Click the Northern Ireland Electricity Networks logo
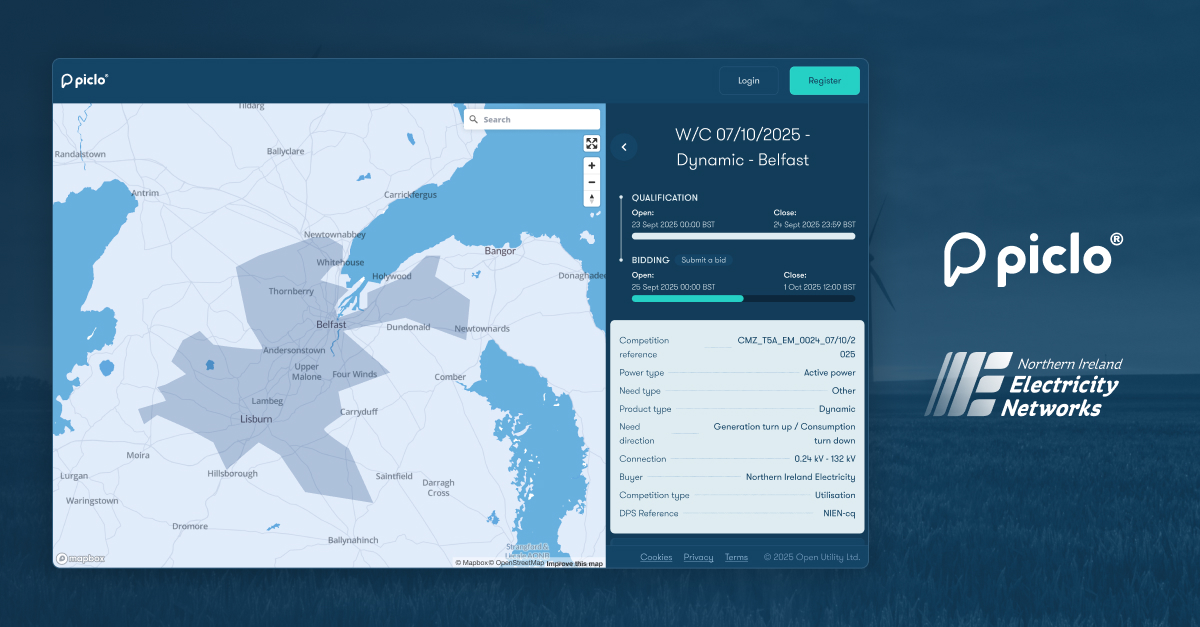Screen dimensions: 1200x627 pyautogui.click(x=1023, y=385)
